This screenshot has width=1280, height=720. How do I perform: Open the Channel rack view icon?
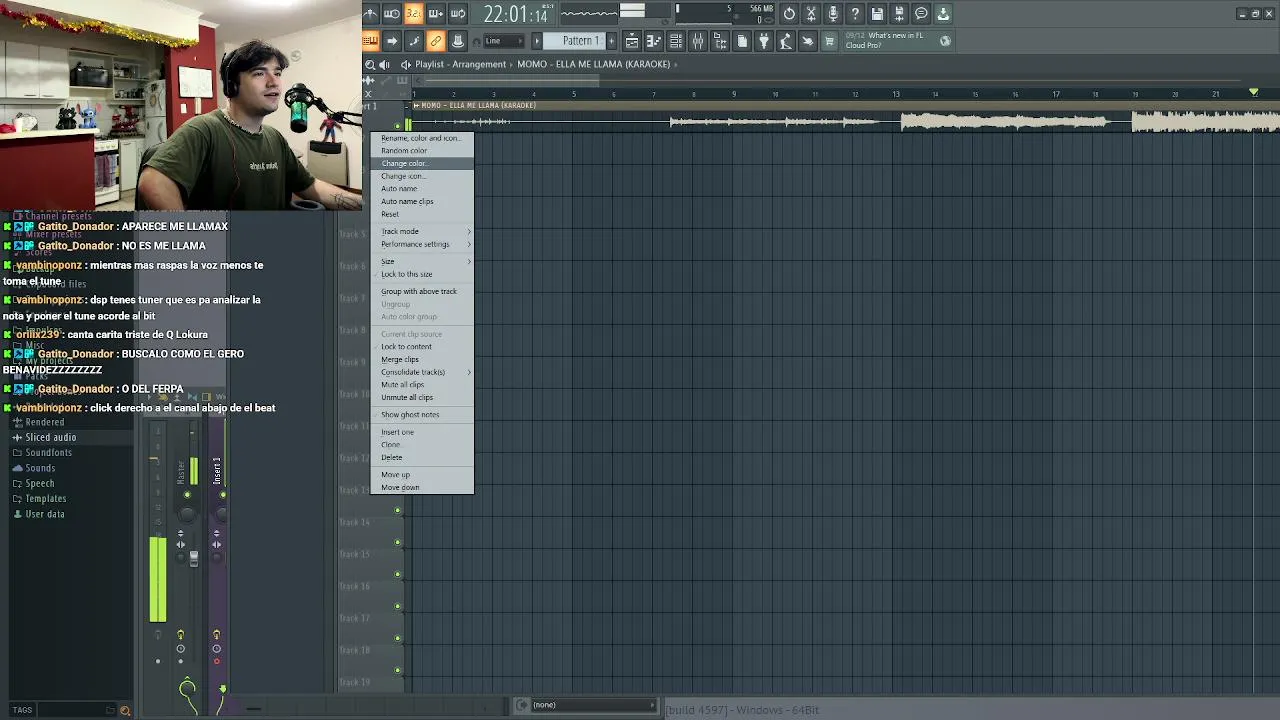click(676, 41)
